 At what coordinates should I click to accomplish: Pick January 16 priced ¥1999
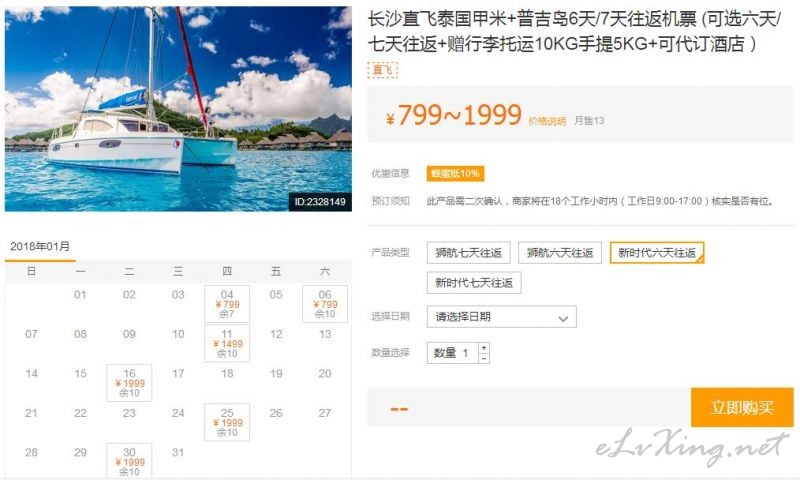[x=129, y=383]
